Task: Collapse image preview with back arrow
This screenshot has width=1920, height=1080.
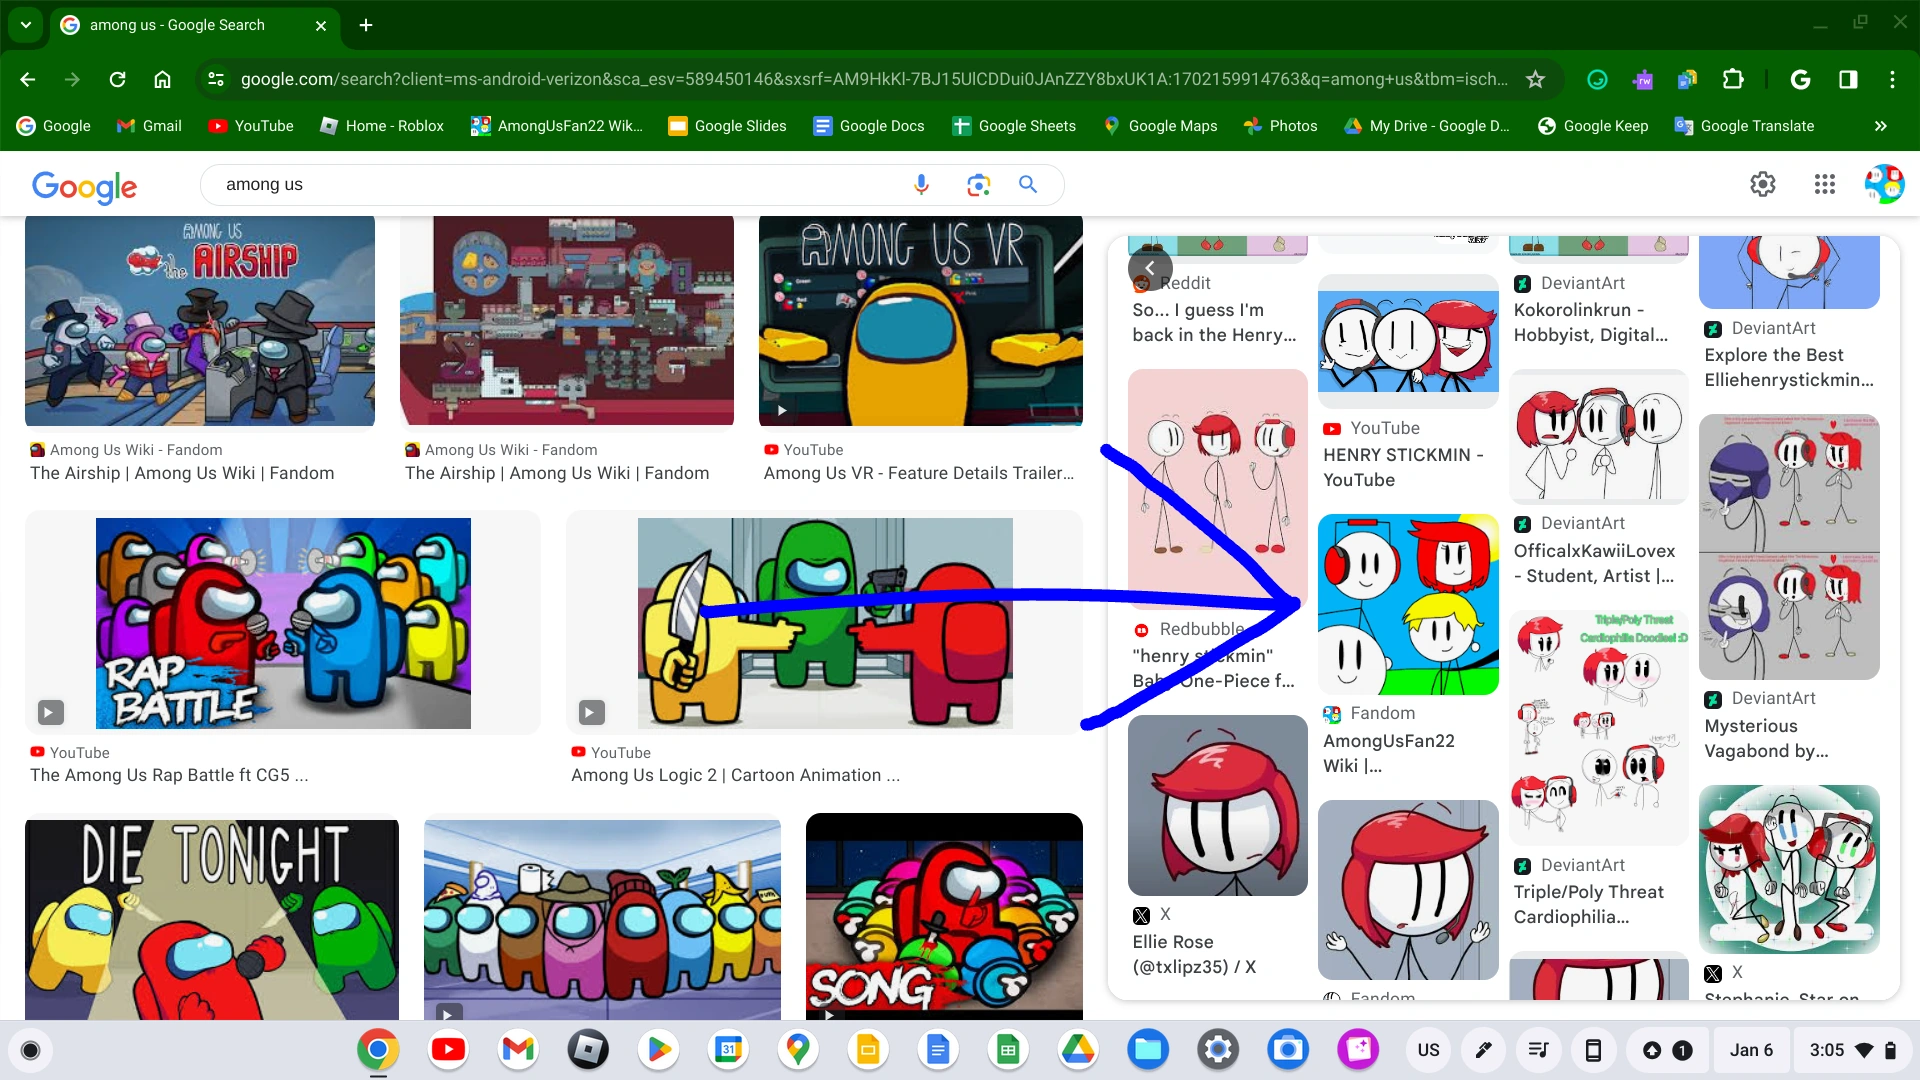Action: (1150, 268)
